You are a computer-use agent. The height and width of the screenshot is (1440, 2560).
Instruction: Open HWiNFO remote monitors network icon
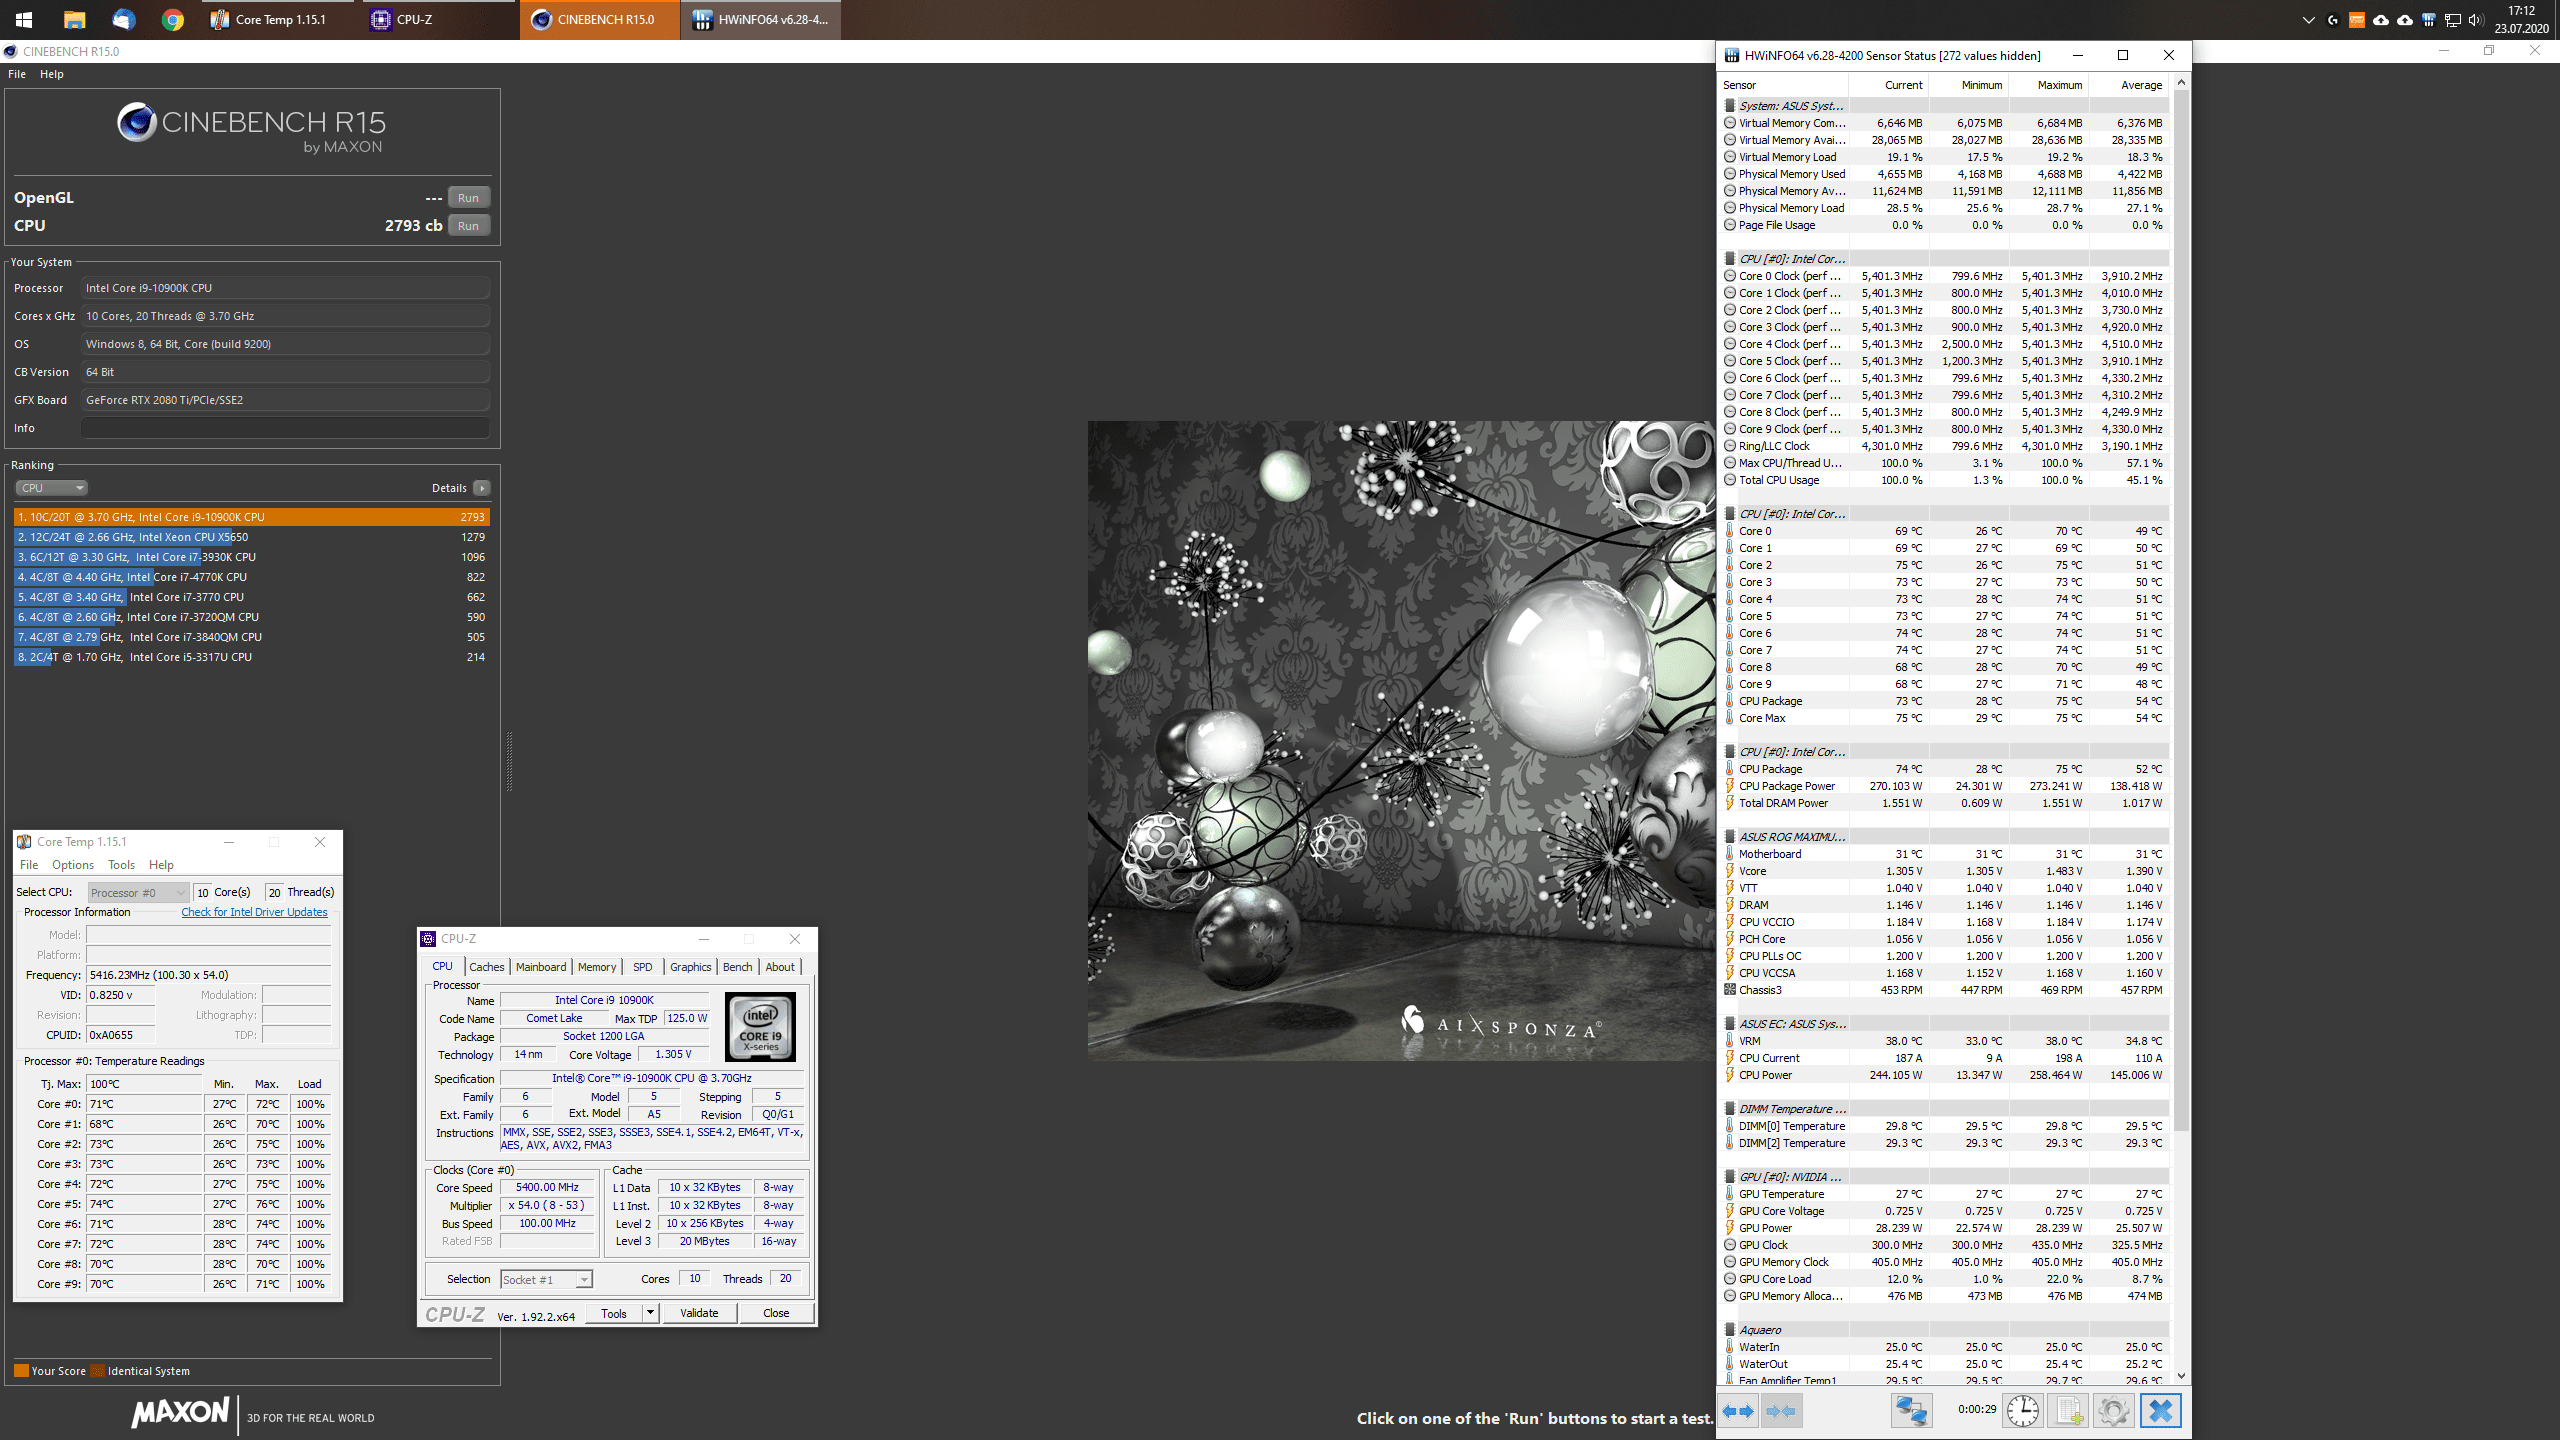pyautogui.click(x=1911, y=1411)
